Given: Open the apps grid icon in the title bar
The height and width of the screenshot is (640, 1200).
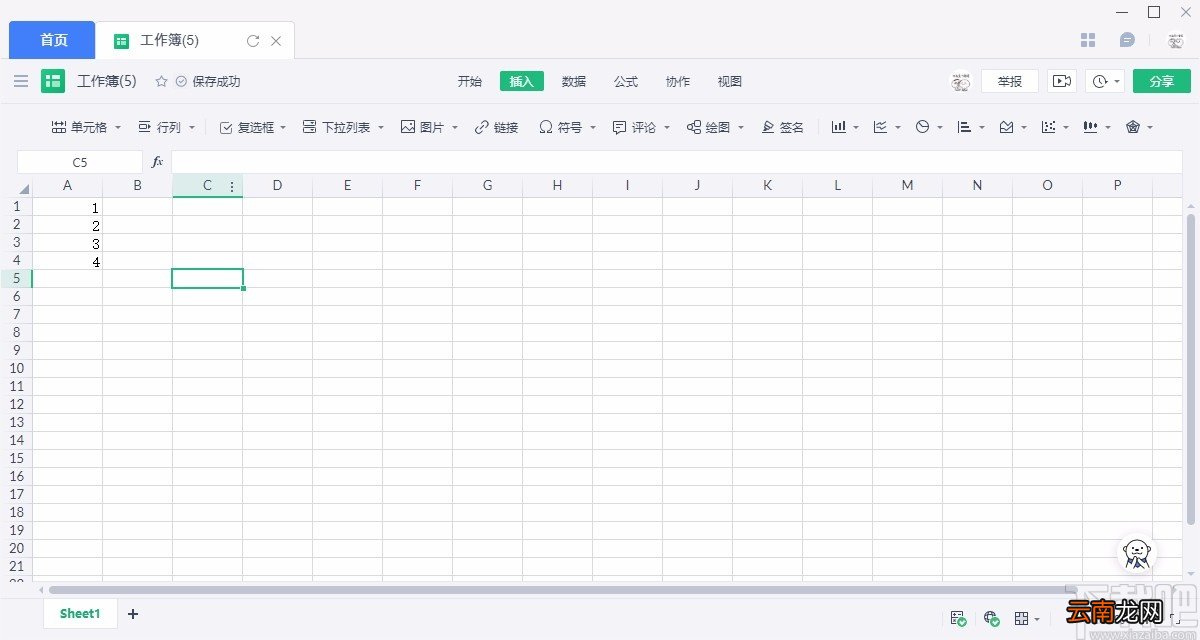Looking at the screenshot, I should point(1088,40).
